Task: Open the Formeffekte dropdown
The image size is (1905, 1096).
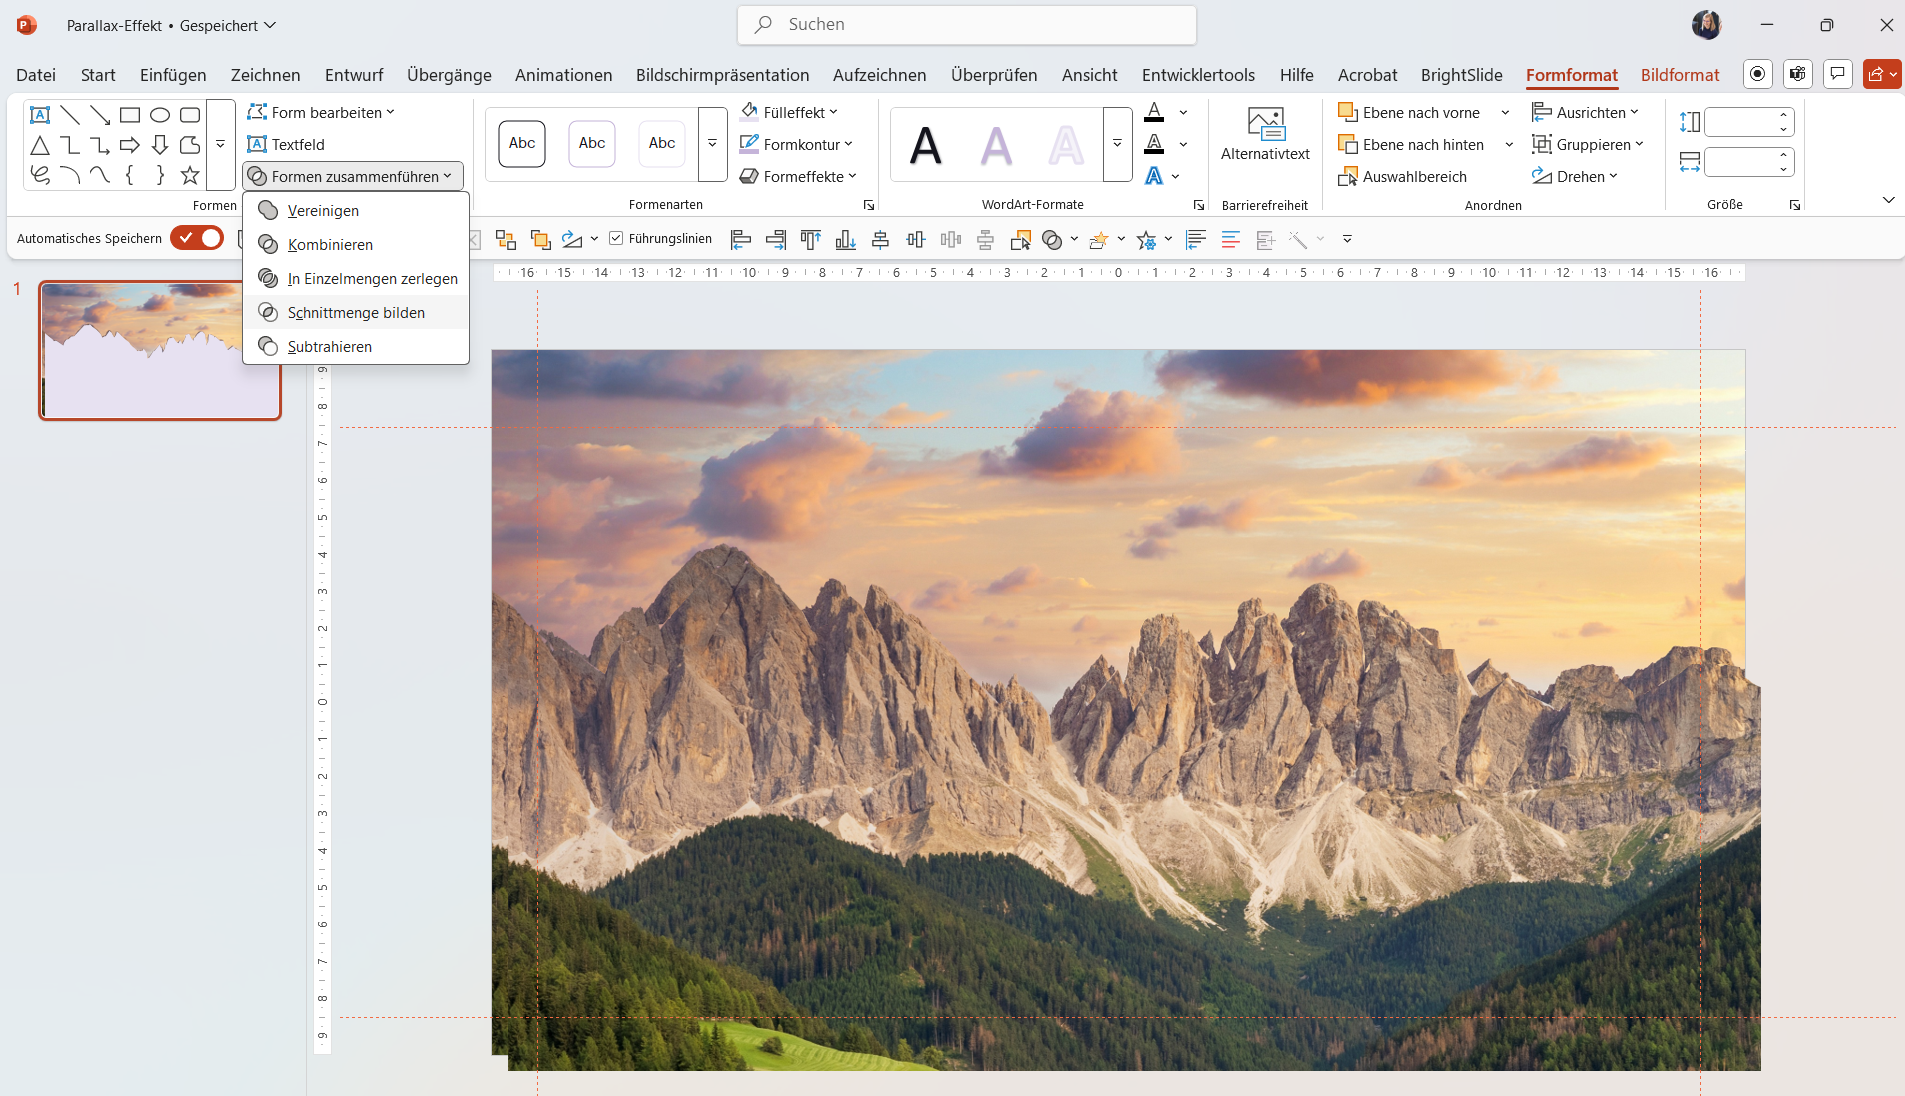Action: (x=798, y=176)
